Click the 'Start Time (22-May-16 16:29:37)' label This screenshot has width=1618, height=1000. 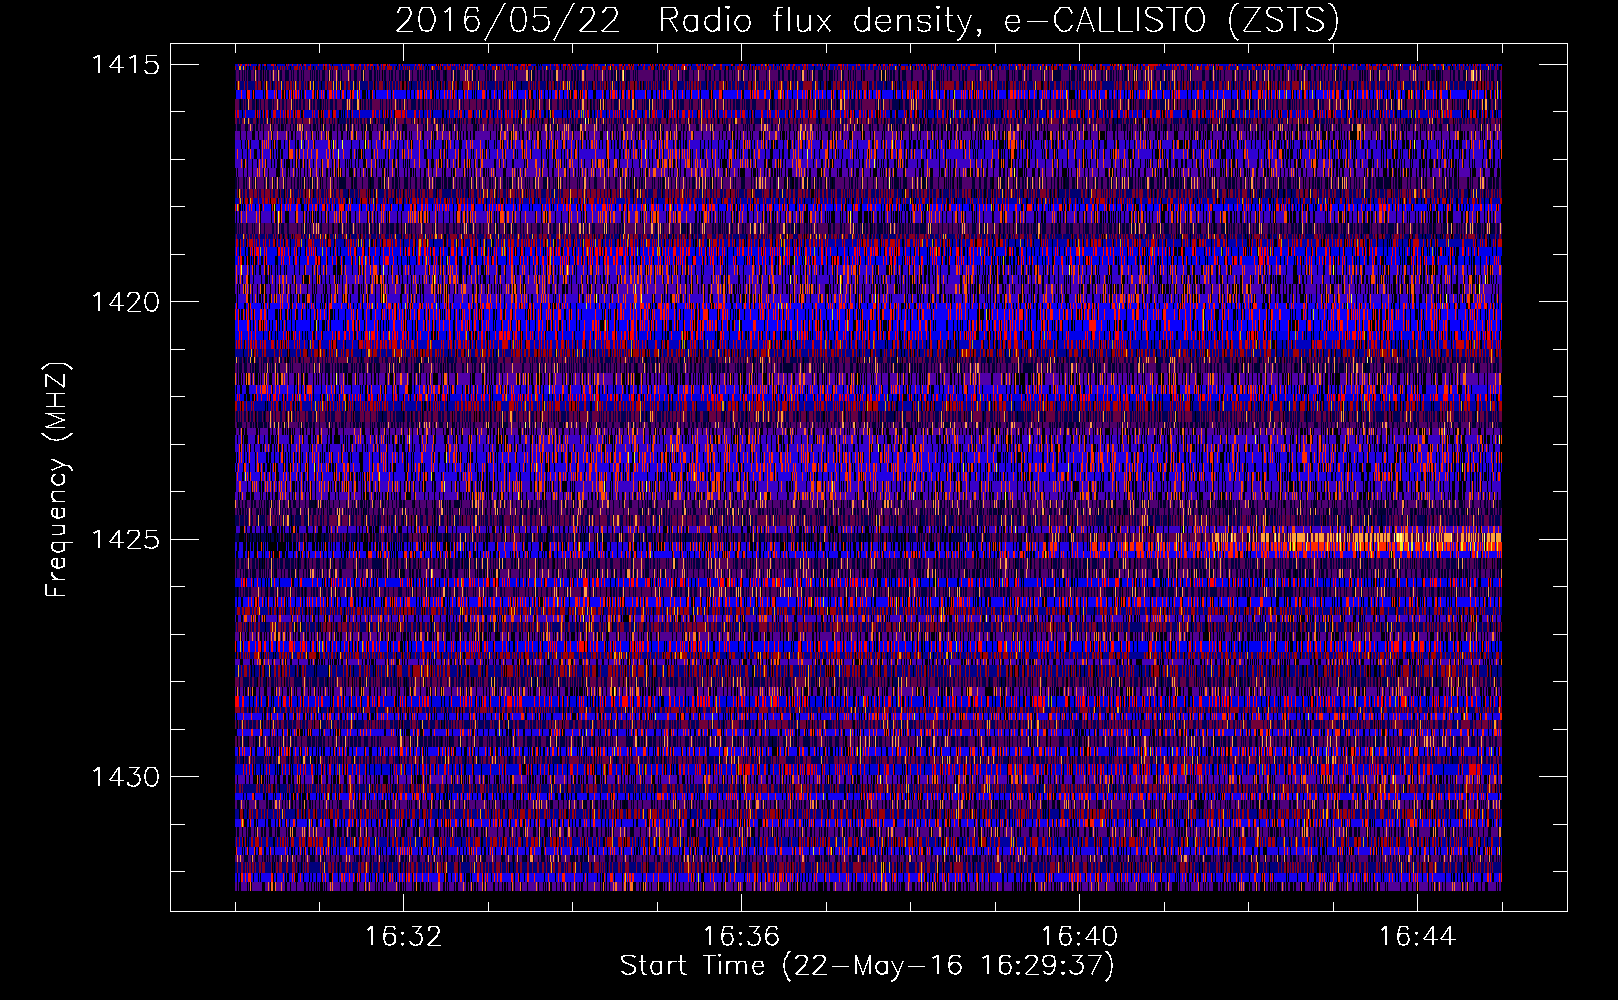tap(867, 966)
